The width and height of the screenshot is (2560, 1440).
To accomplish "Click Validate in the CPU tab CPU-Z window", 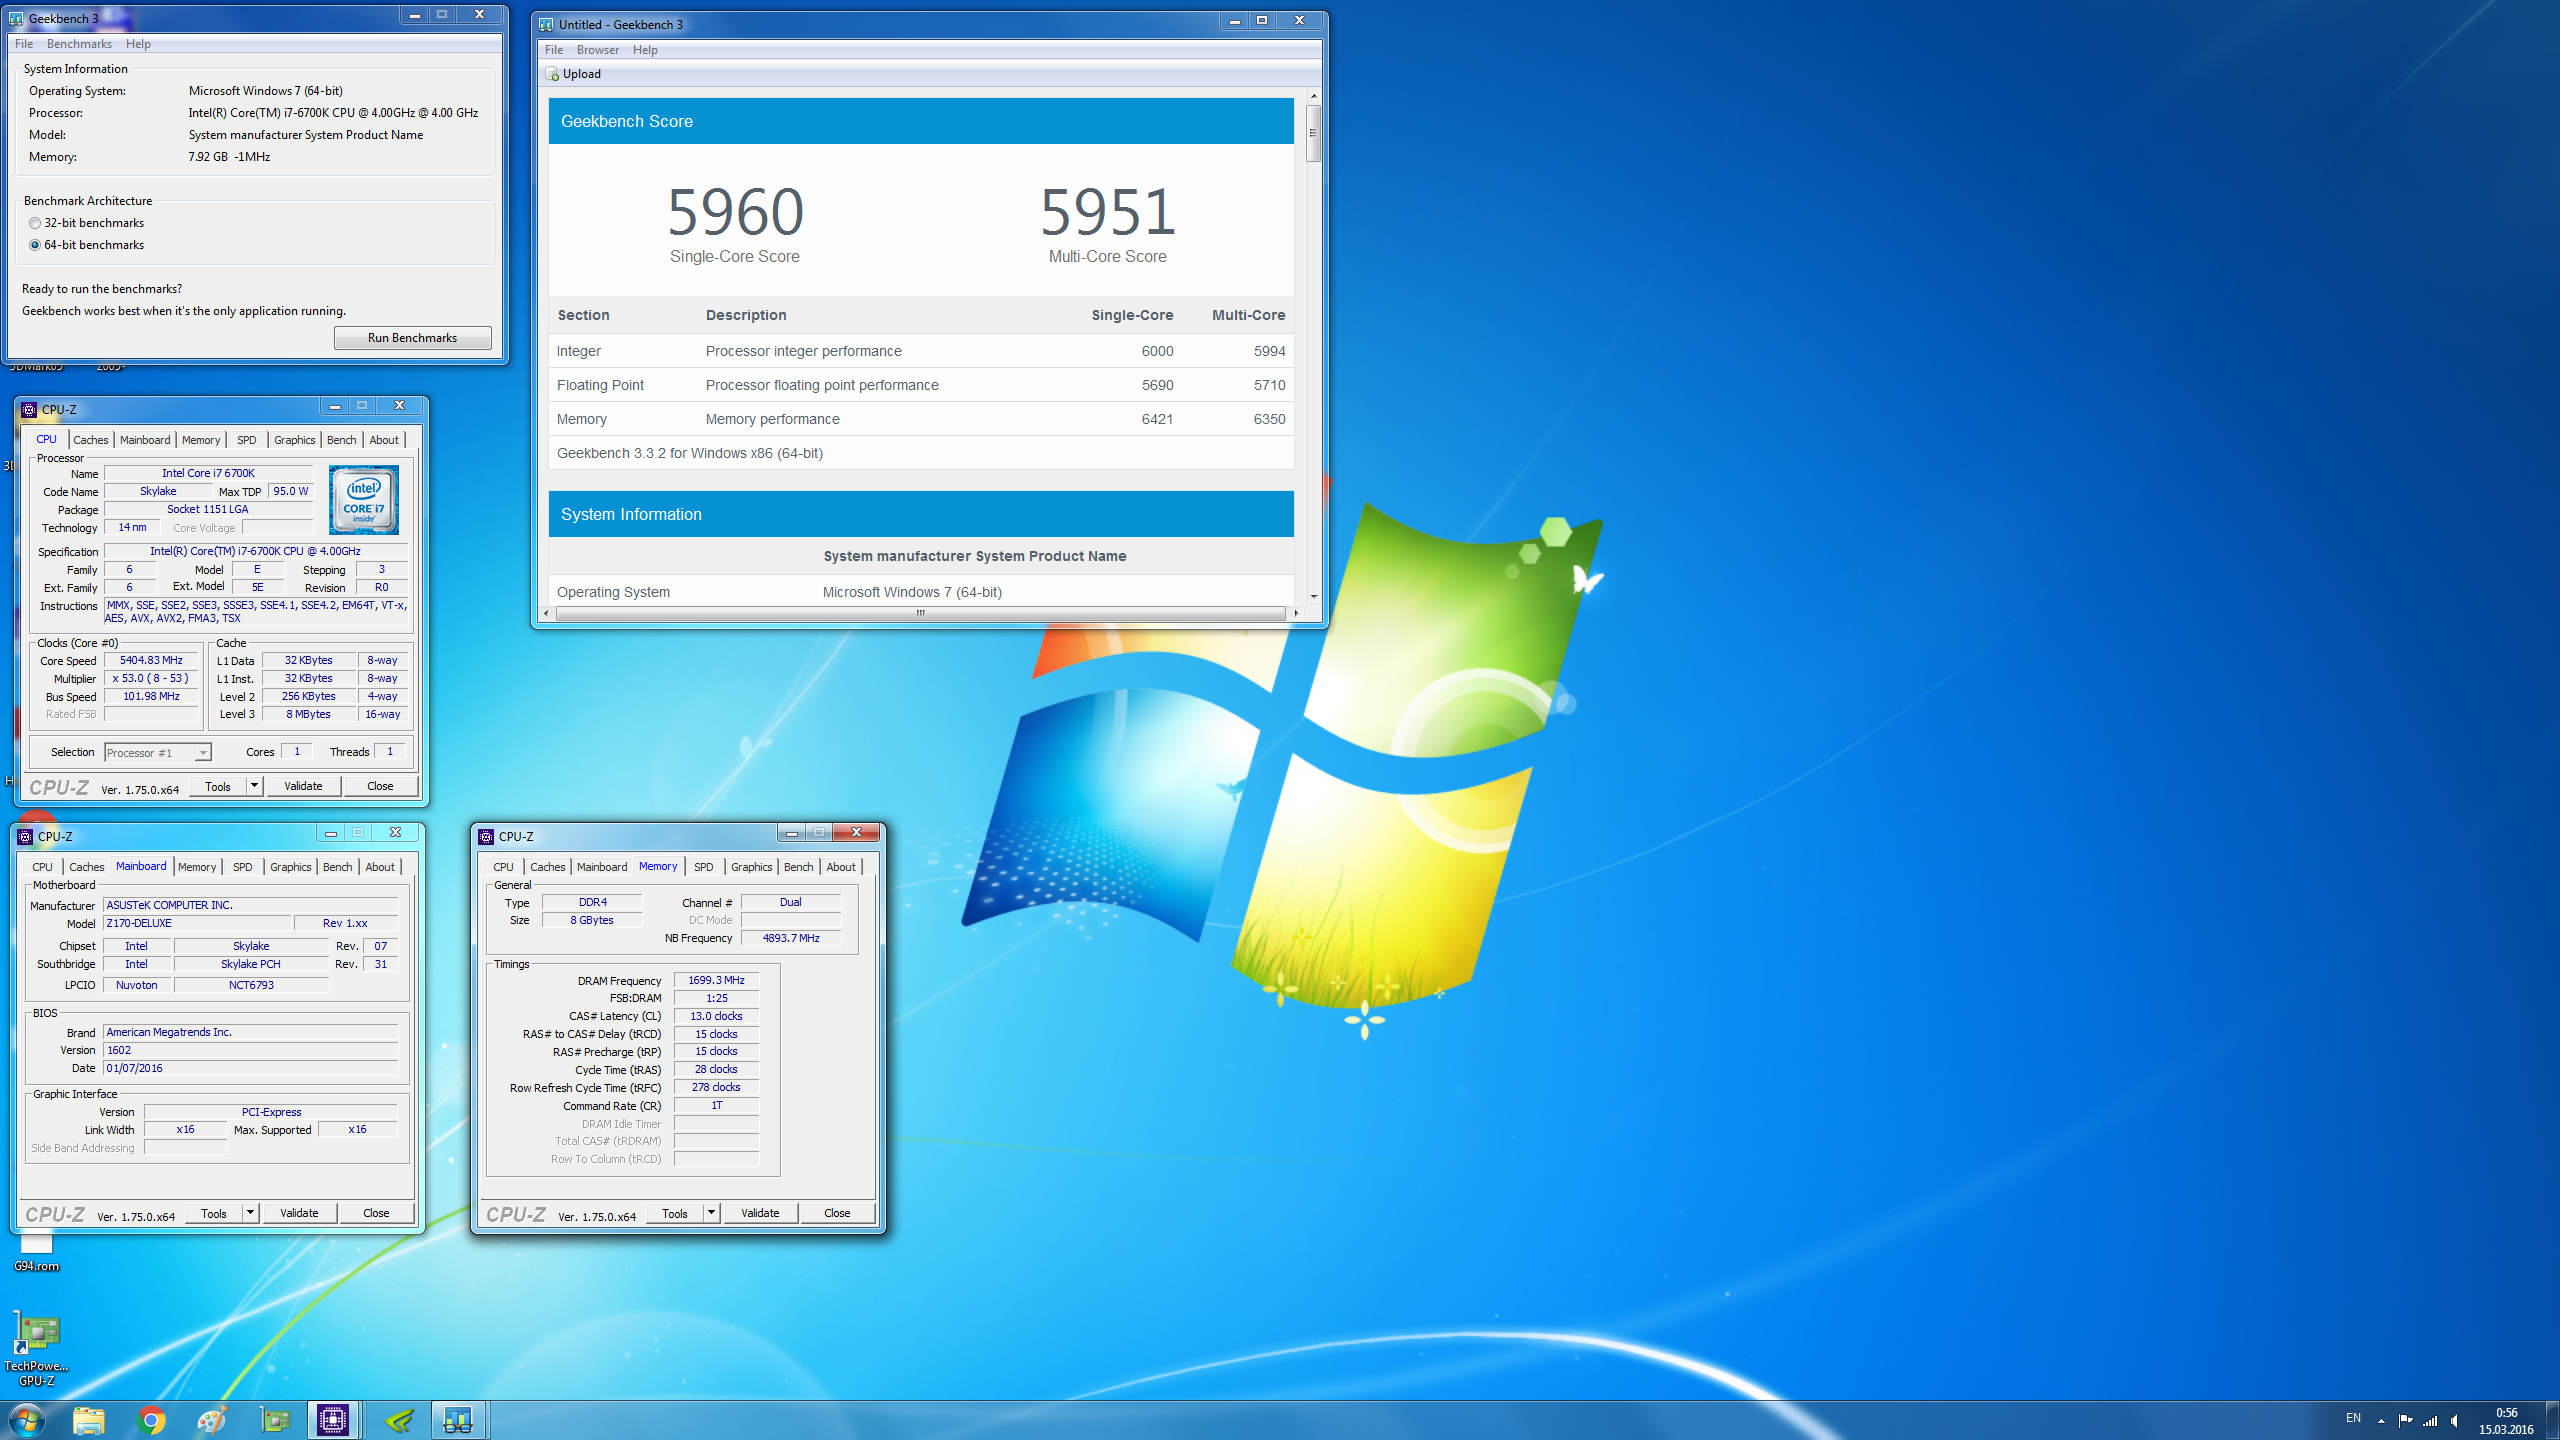I will [x=303, y=786].
